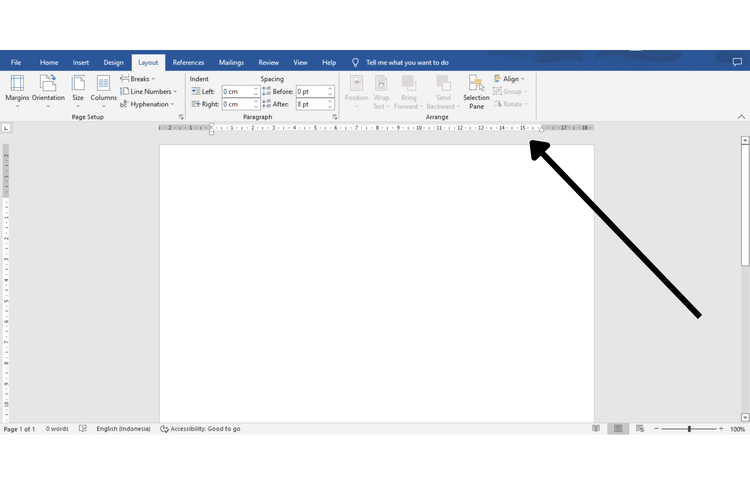Switch to the Review tab
The image size is (750, 500).
click(268, 62)
